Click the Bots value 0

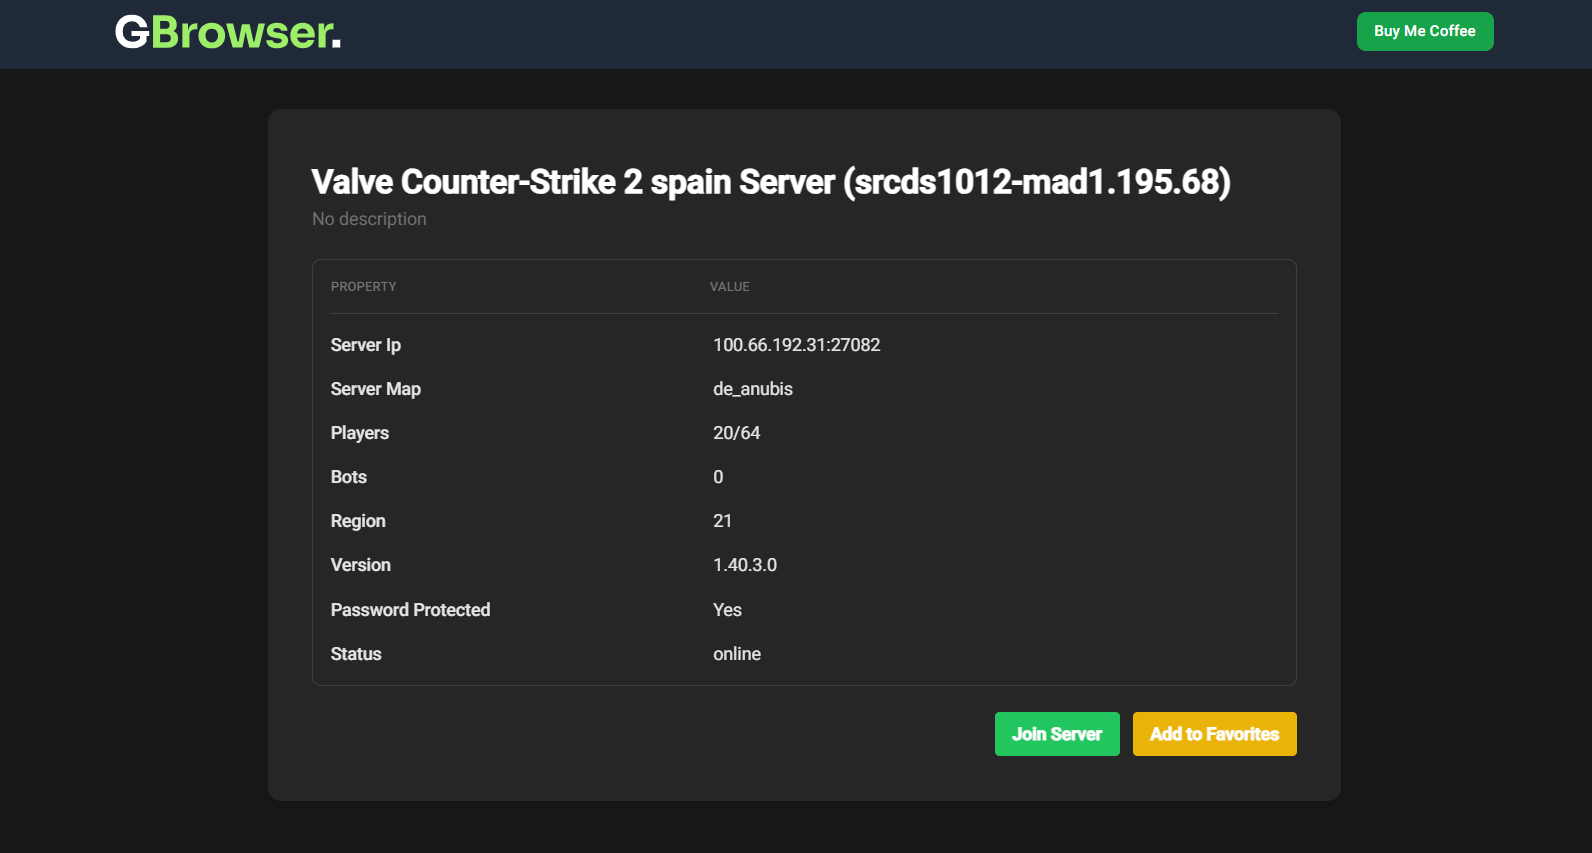click(x=718, y=477)
